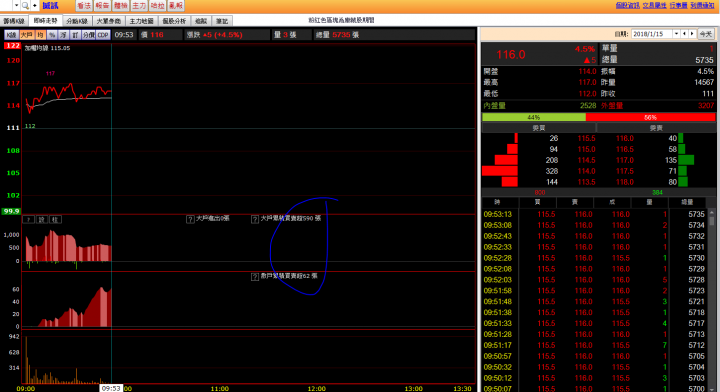The width and height of the screenshot is (720, 392).
Task: Click the 56% outer volume red bar
Action: pos(650,117)
